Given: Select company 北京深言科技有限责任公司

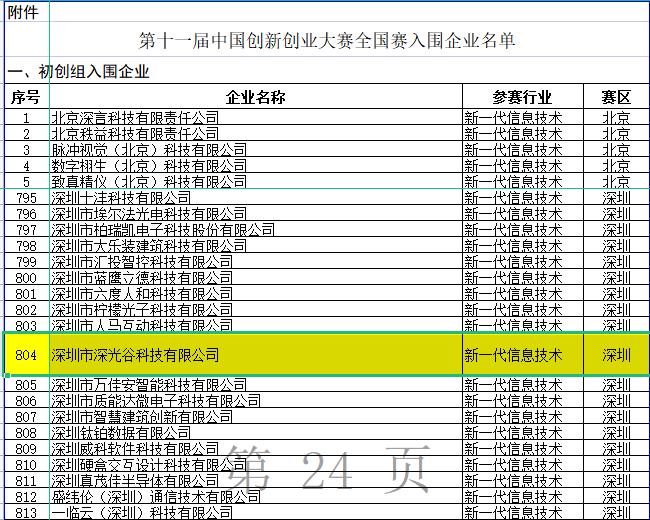Looking at the screenshot, I should tap(135, 118).
